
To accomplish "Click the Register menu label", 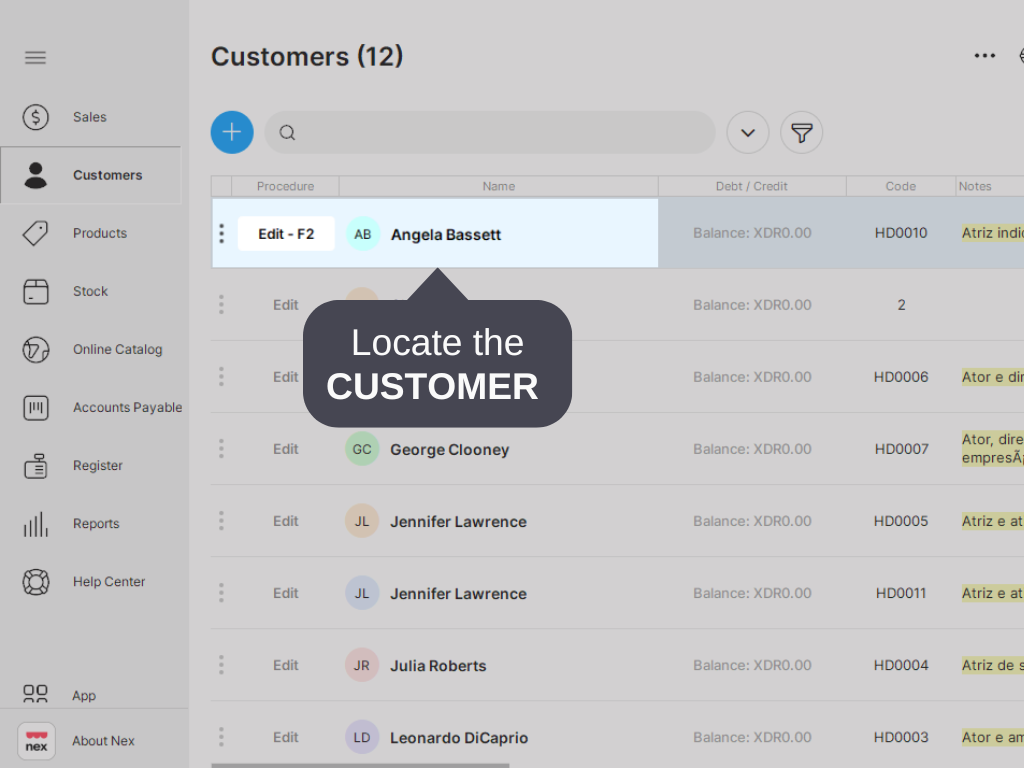I will (97, 466).
